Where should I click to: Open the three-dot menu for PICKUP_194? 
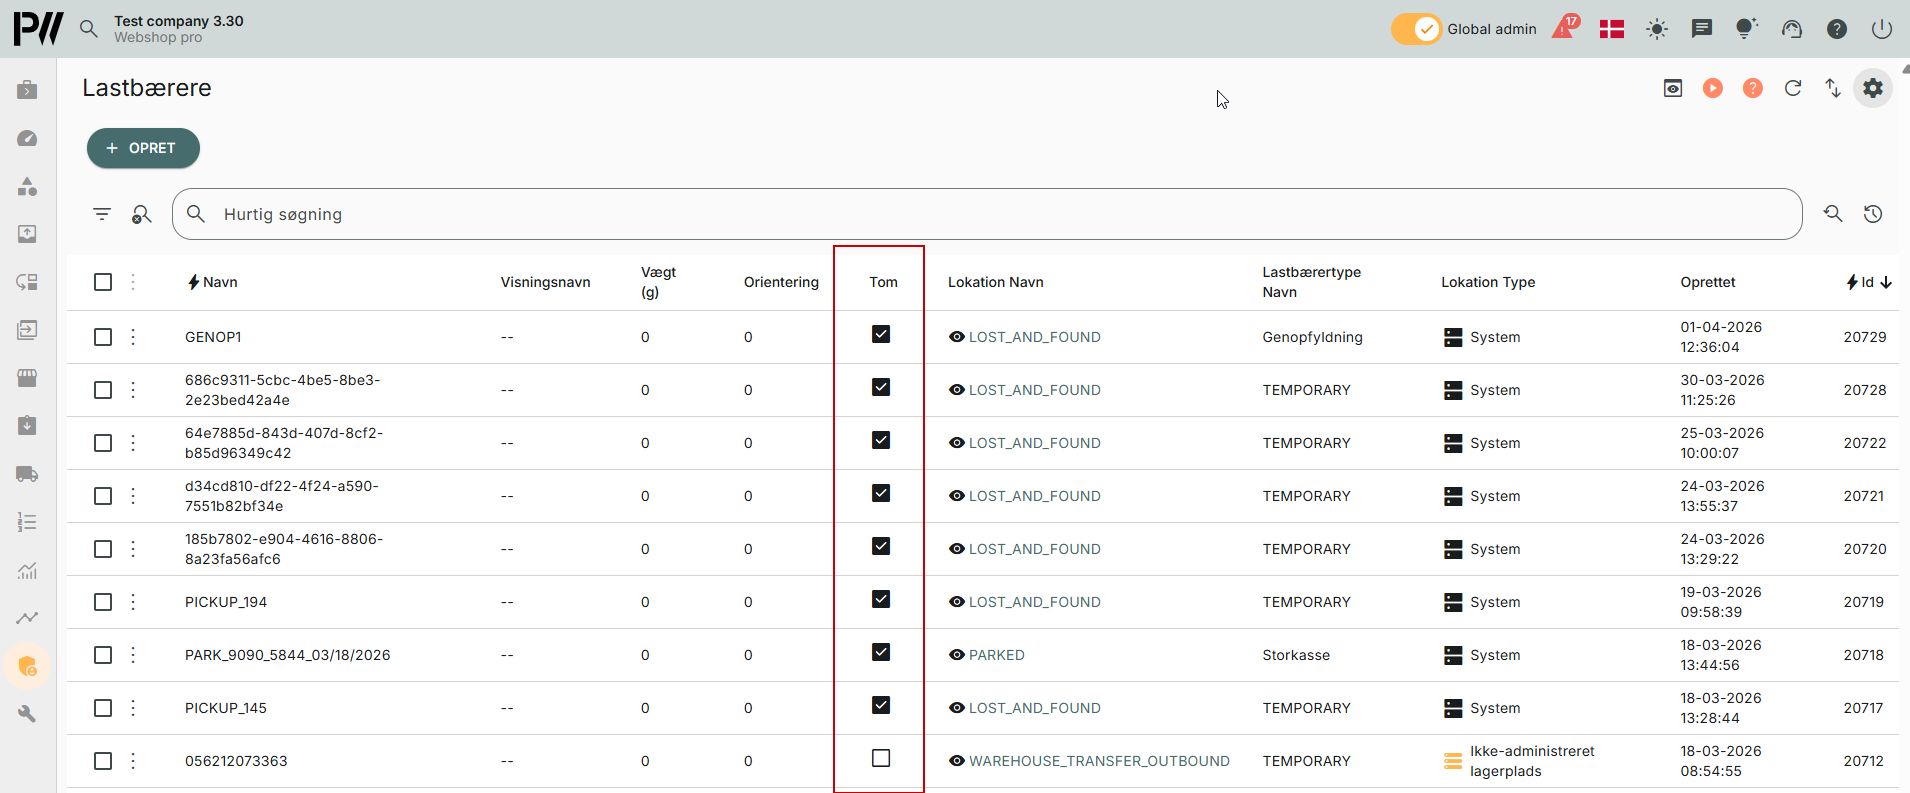pos(133,602)
